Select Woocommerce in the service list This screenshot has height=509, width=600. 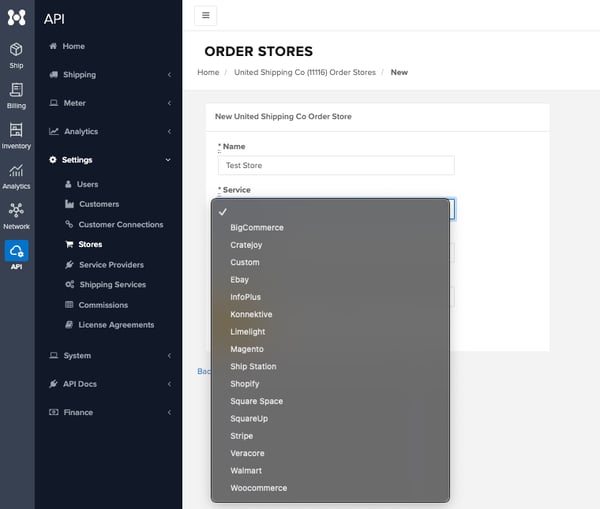coord(258,488)
